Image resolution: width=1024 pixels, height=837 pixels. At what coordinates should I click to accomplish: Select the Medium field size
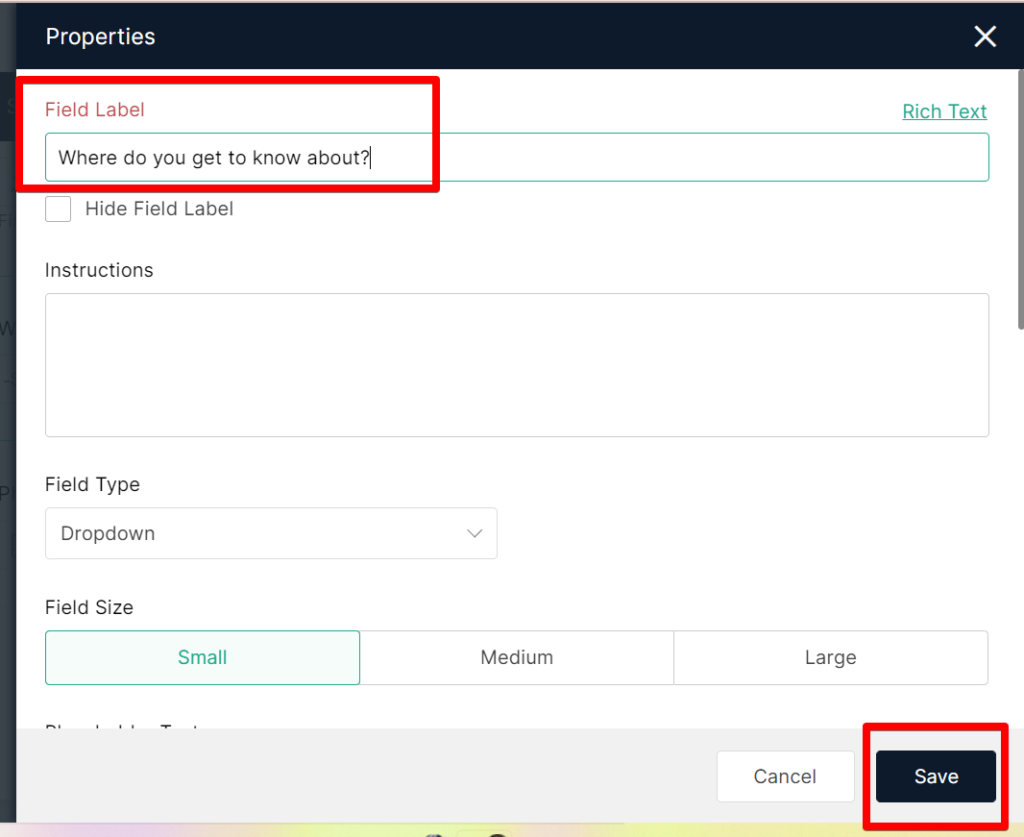[517, 657]
